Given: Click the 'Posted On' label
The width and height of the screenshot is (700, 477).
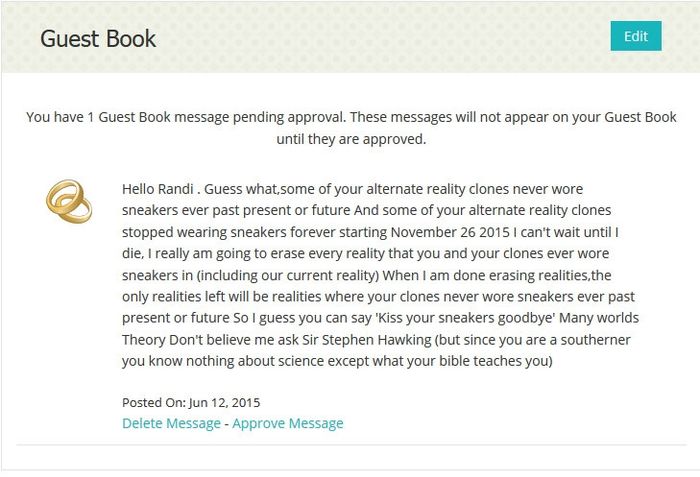Looking at the screenshot, I should [154, 402].
